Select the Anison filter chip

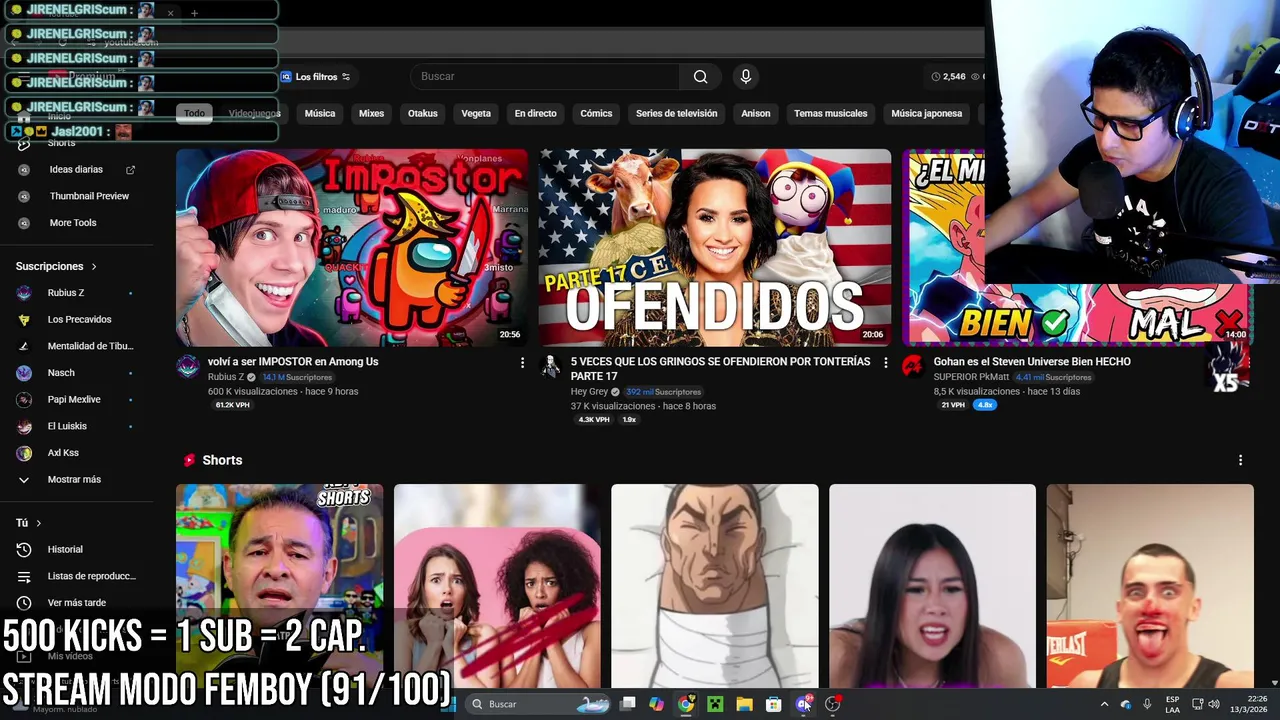click(x=756, y=113)
